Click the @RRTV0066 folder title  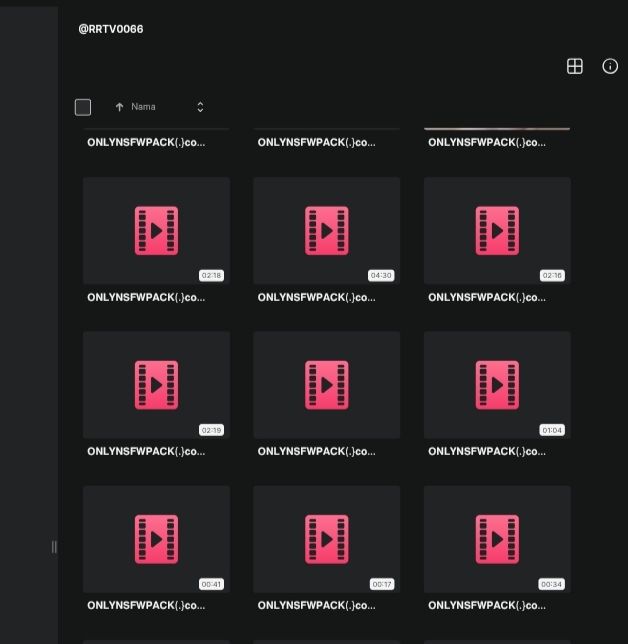pyautogui.click(x=111, y=29)
